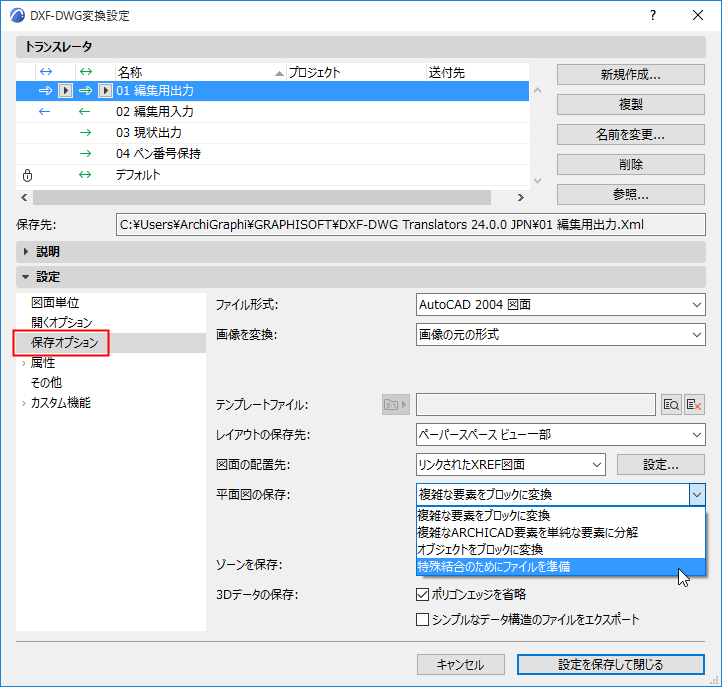
Task: Click the キャンセル button
Action: click(x=460, y=665)
